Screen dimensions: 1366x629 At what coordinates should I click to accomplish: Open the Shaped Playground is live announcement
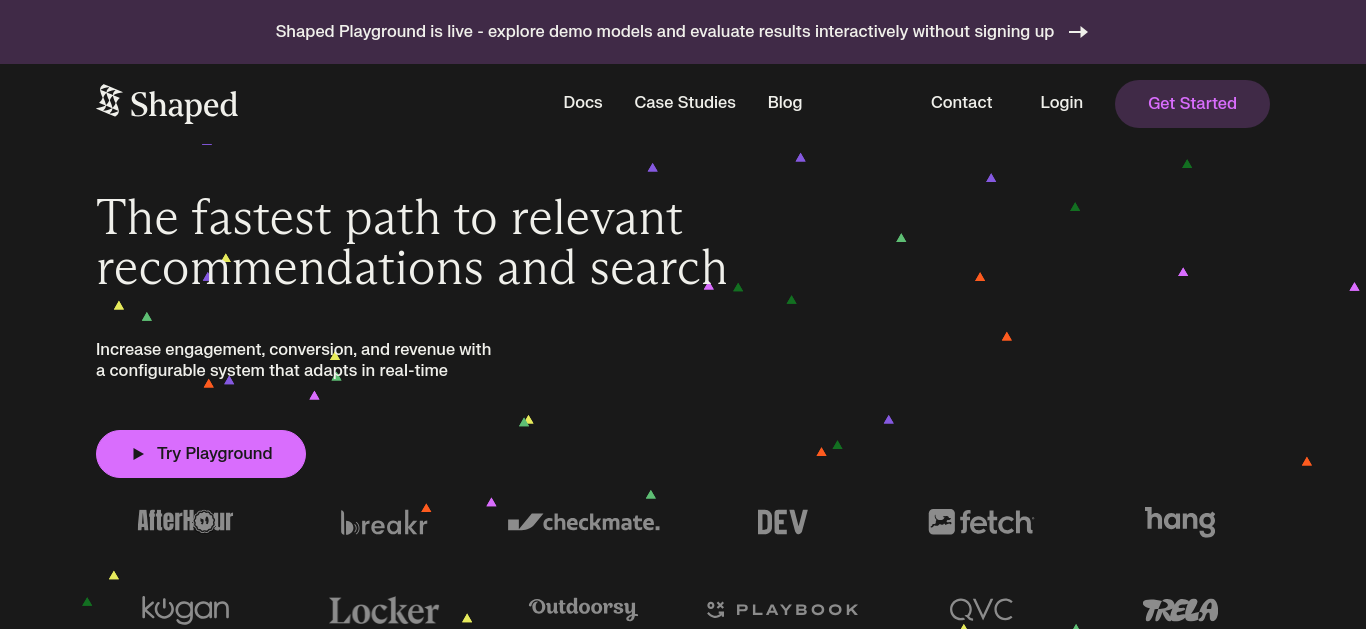pos(665,32)
